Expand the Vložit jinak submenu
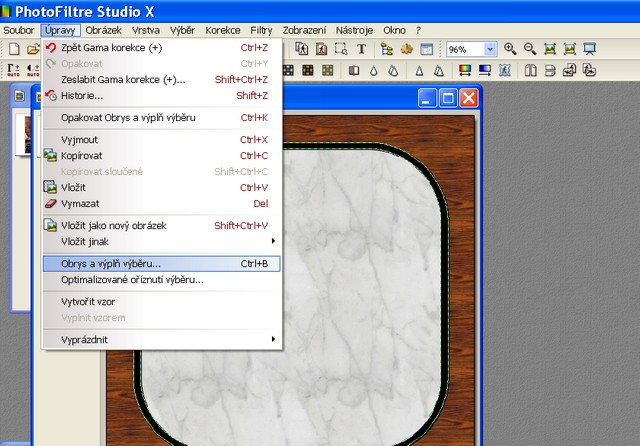The width and height of the screenshot is (640, 446). point(162,242)
